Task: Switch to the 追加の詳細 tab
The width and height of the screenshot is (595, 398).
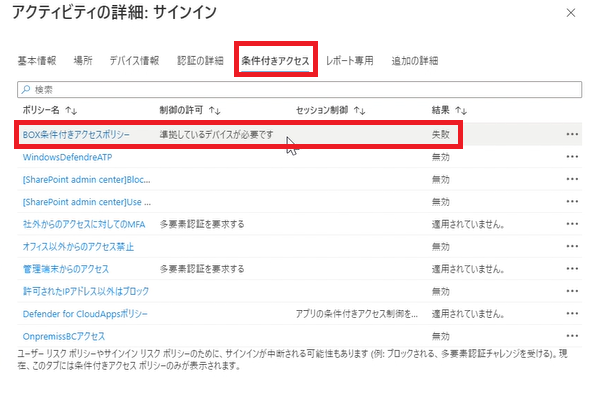Action: tap(415, 61)
